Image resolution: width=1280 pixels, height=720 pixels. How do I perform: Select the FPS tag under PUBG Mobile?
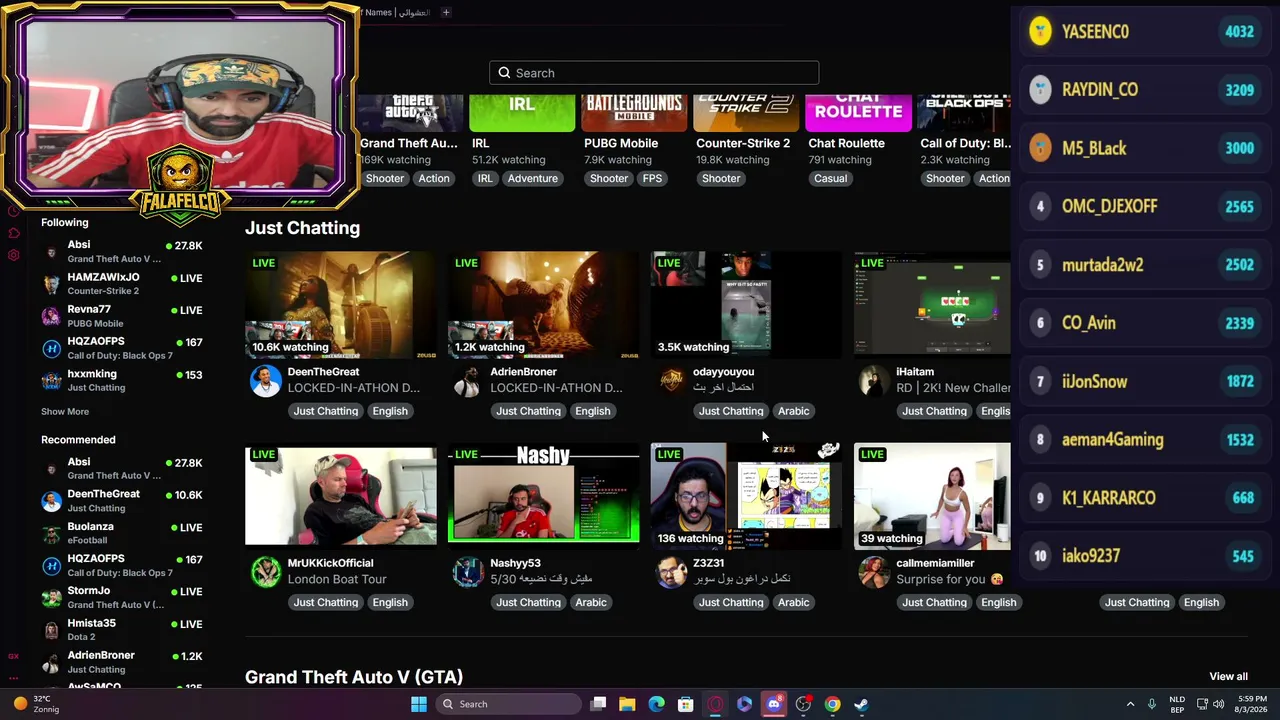click(x=652, y=178)
